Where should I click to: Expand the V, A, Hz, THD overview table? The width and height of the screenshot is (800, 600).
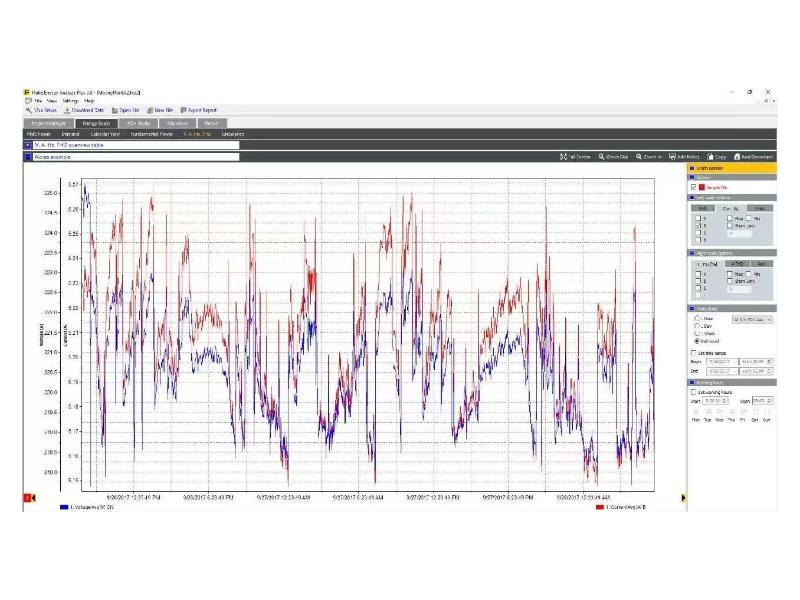27,145
